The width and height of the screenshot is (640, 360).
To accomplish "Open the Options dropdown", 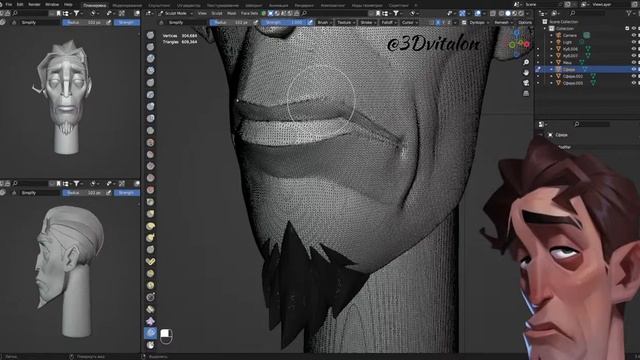I will [526, 22].
